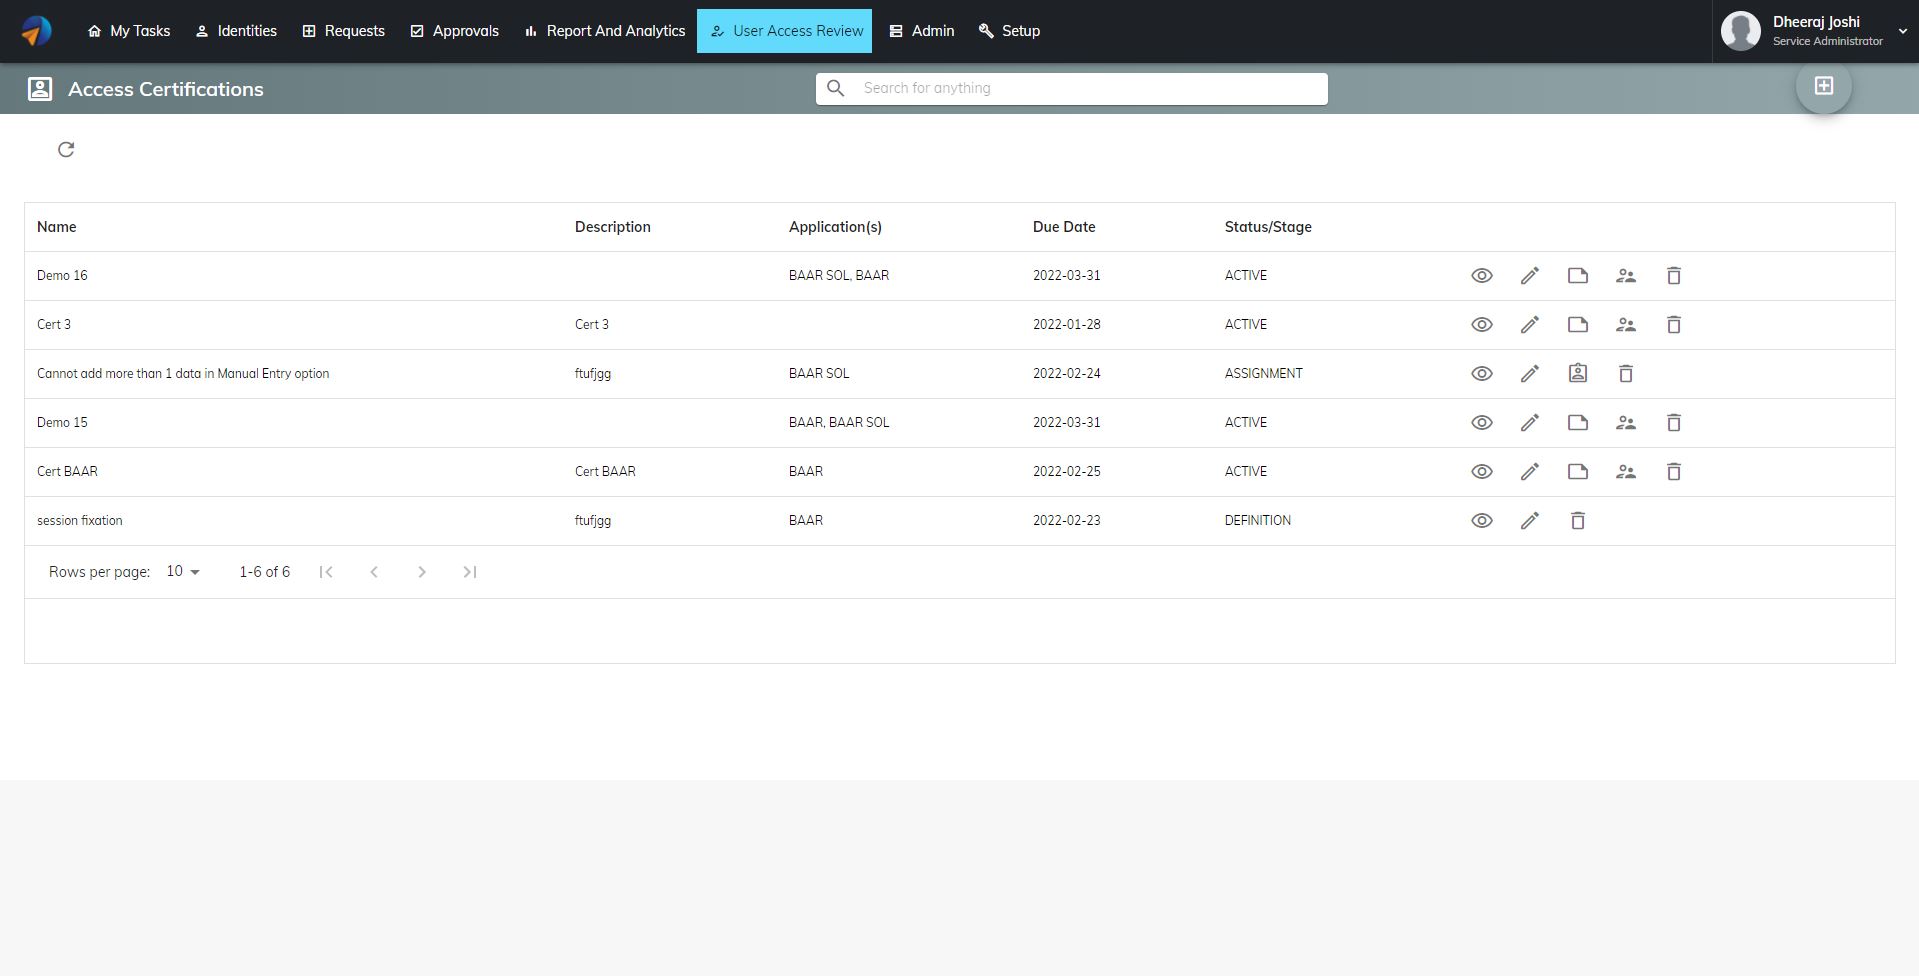
Task: Delete the Demo 16 certification
Action: [x=1673, y=275]
